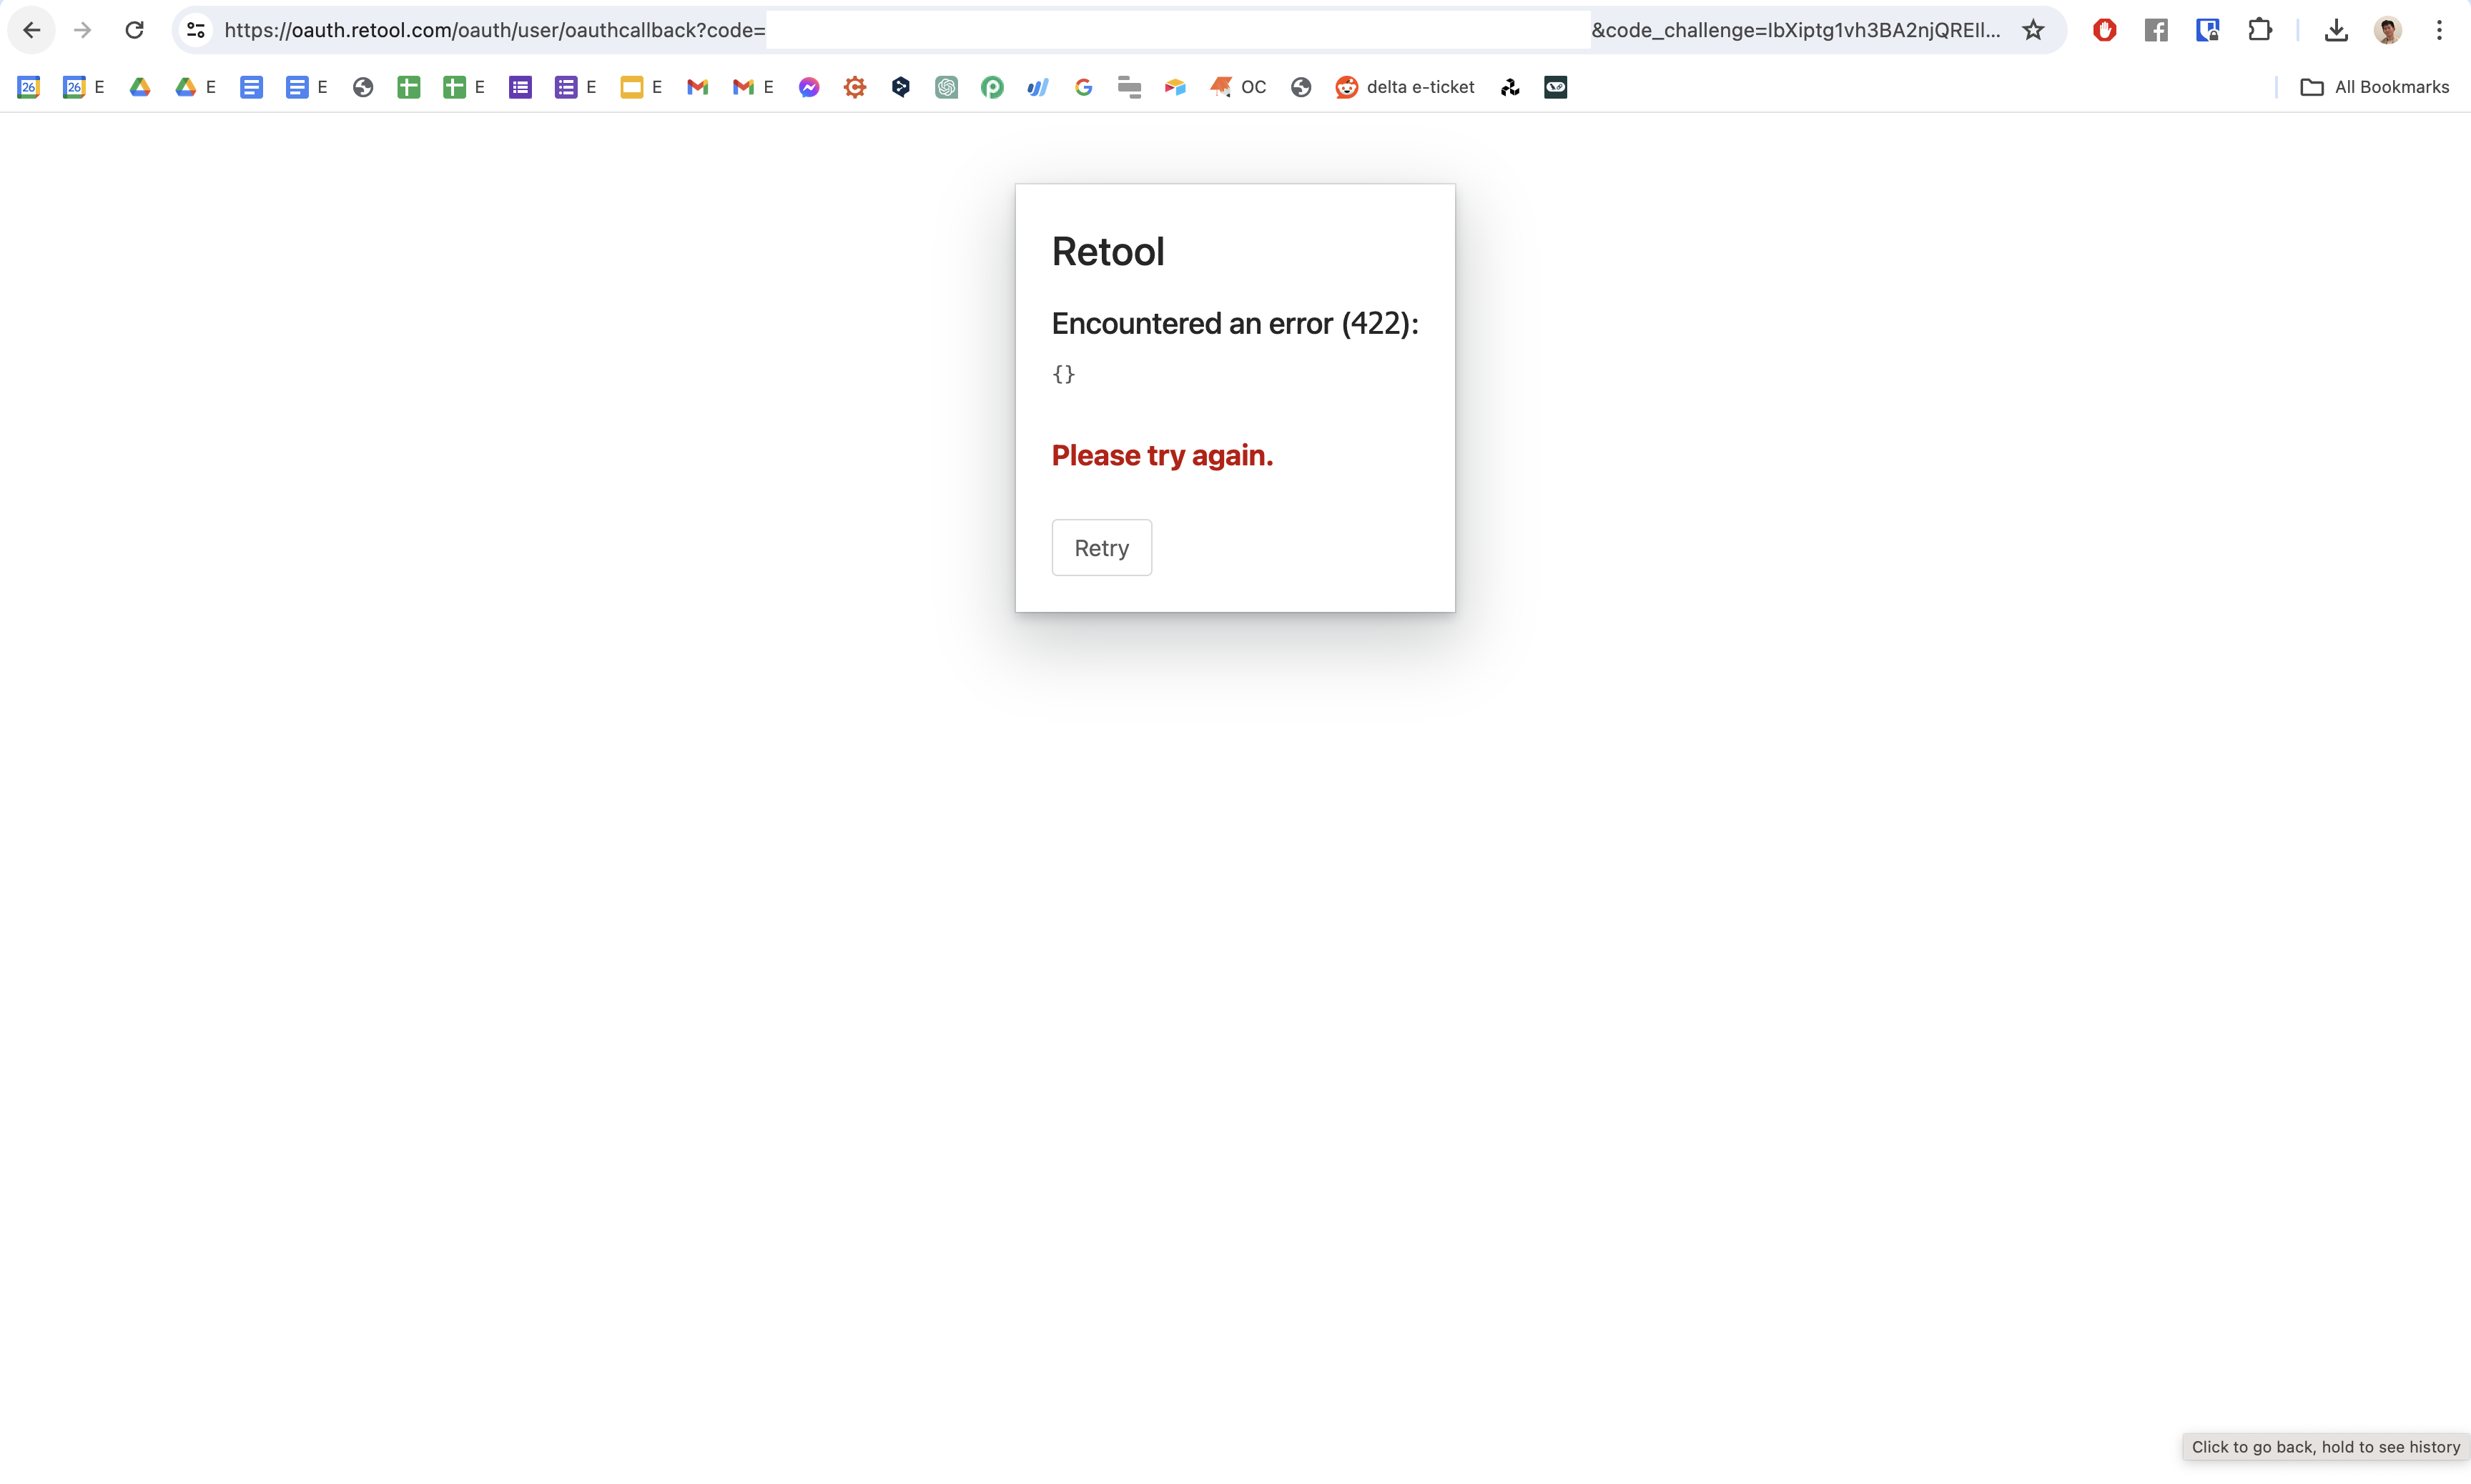The image size is (2471, 1484).
Task: Open the site information icon in address bar
Action: (196, 30)
